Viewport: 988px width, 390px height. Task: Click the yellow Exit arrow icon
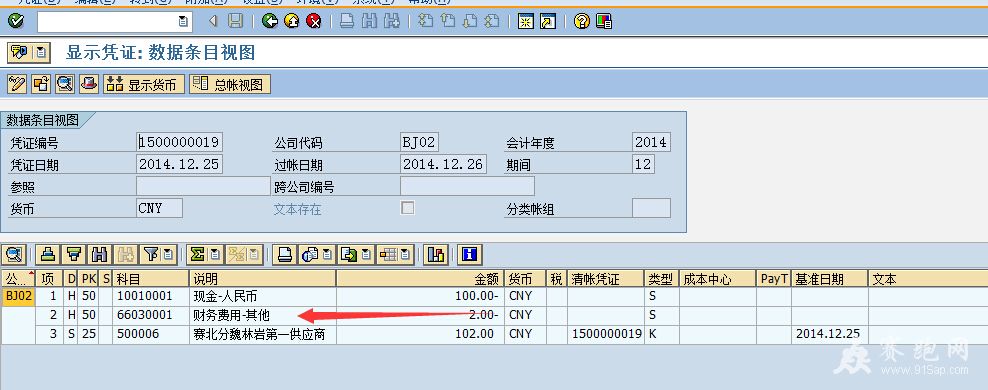coord(292,21)
